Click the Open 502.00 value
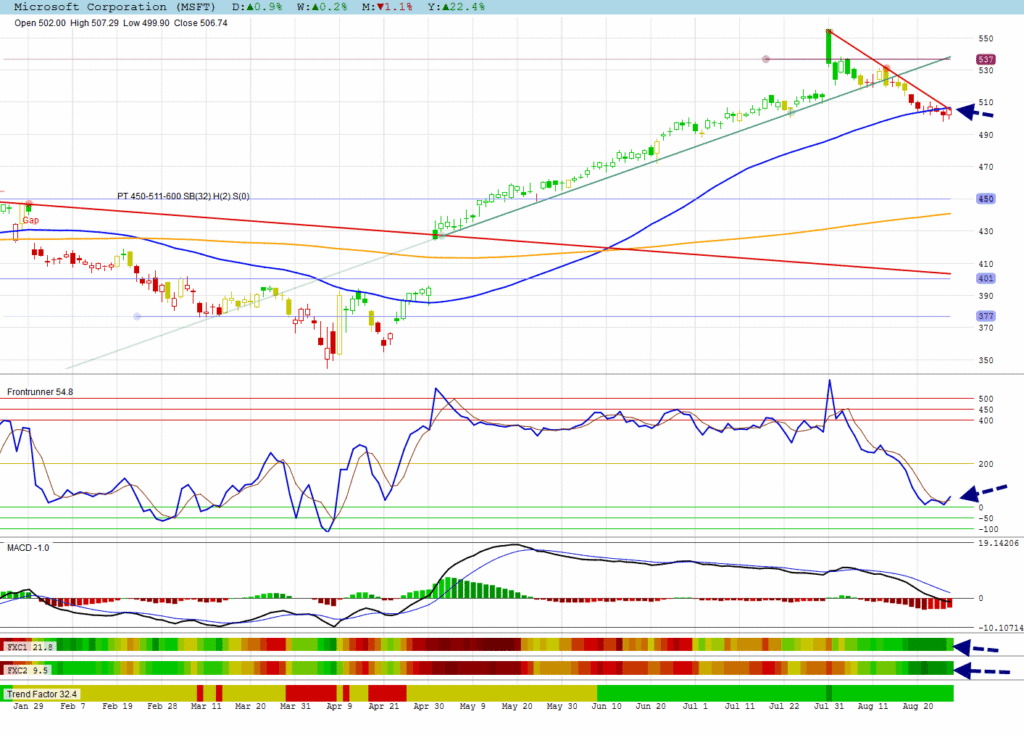The width and height of the screenshot is (1024, 735). (x=40, y=23)
